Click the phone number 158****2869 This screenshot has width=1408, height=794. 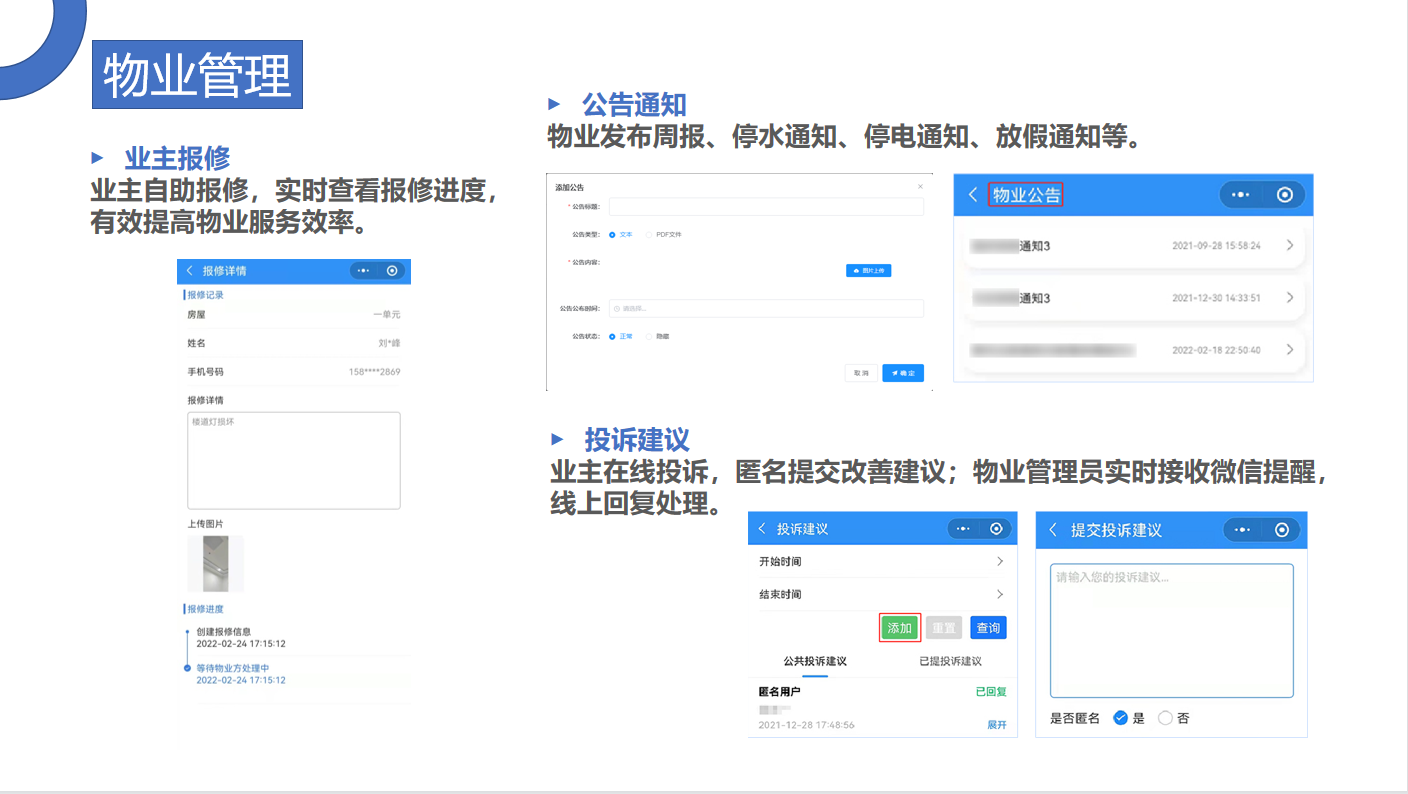tap(374, 372)
